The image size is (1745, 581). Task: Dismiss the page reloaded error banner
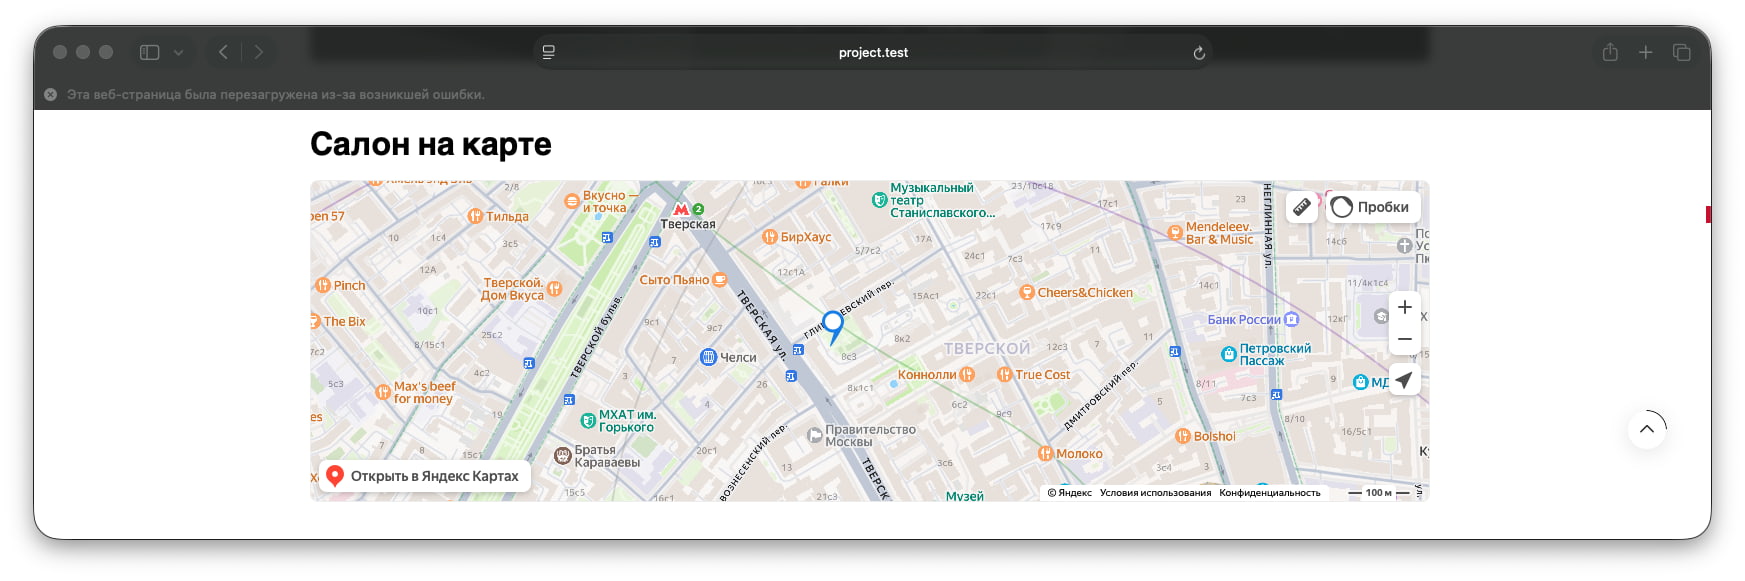(x=50, y=94)
